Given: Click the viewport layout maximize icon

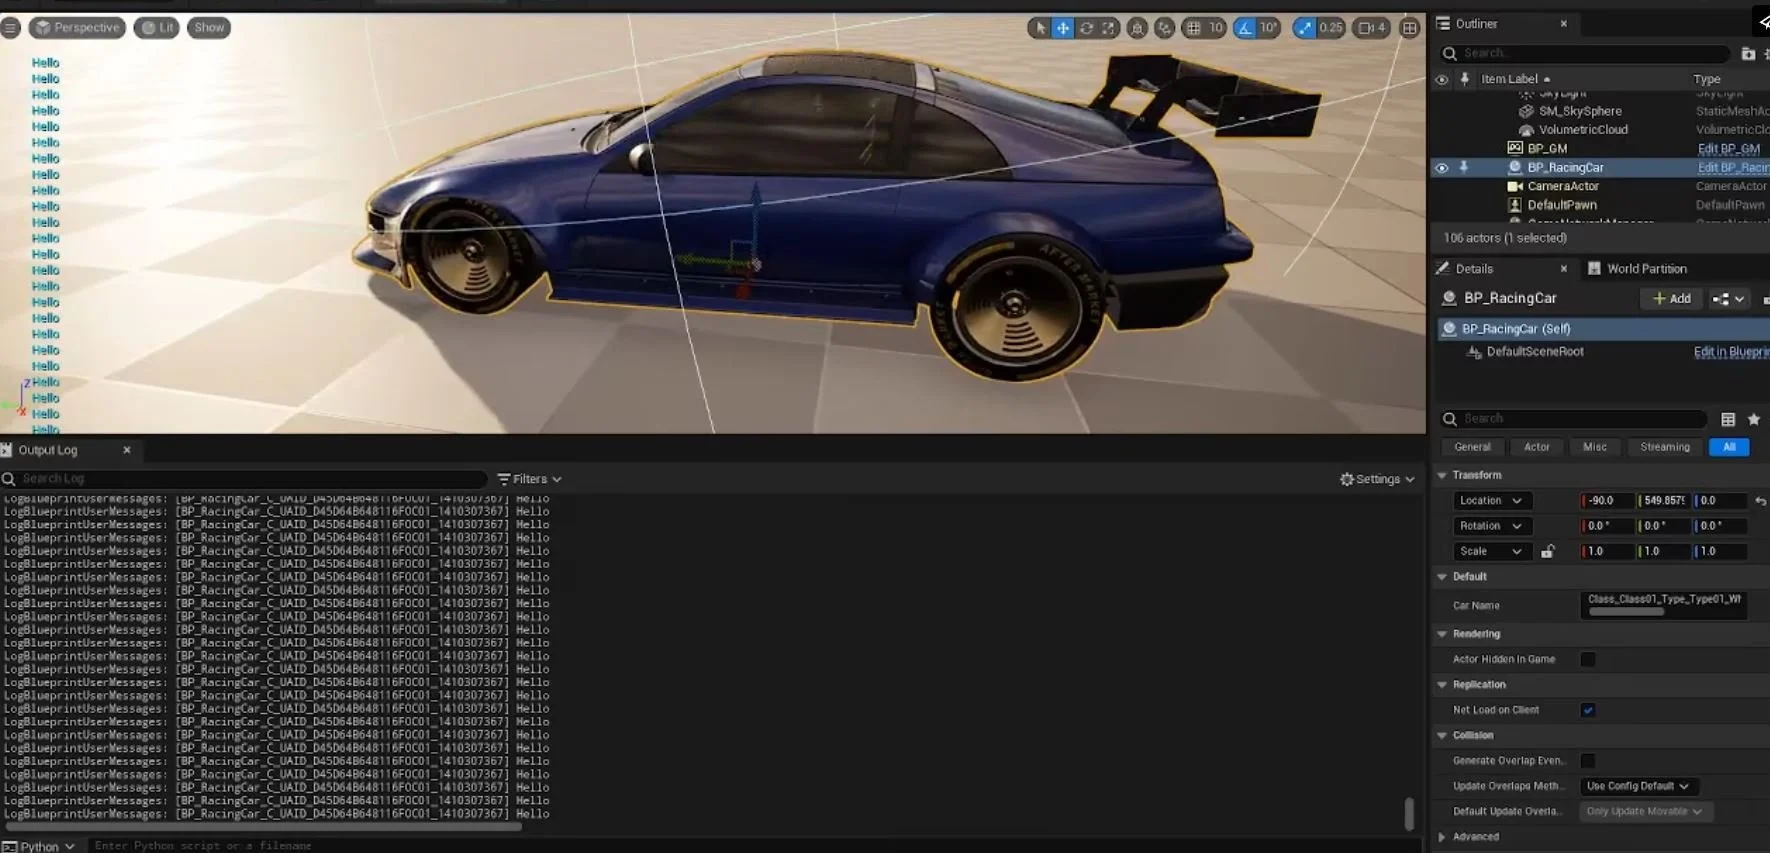Looking at the screenshot, I should (1410, 28).
